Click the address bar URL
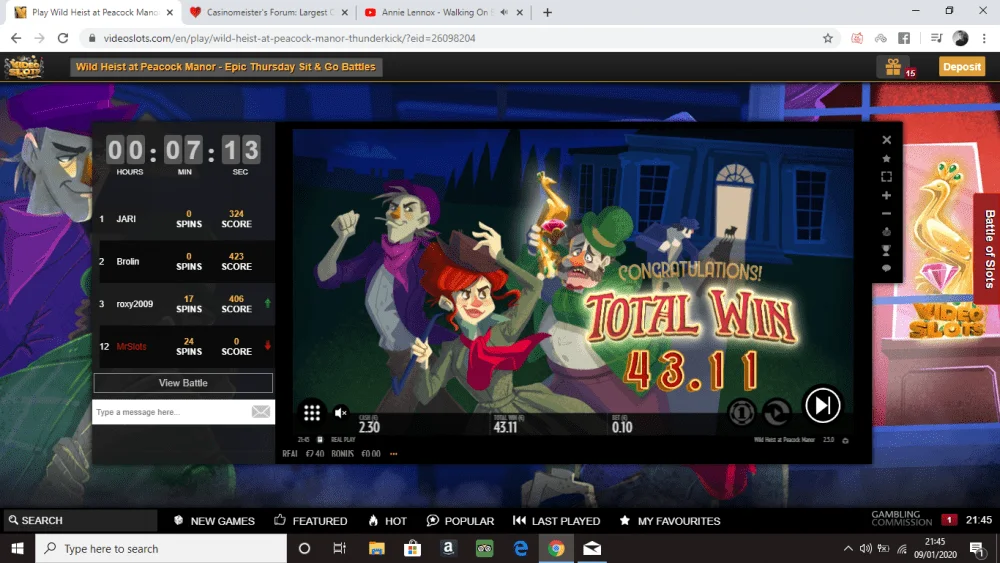Image resolution: width=1000 pixels, height=563 pixels. tap(290, 38)
